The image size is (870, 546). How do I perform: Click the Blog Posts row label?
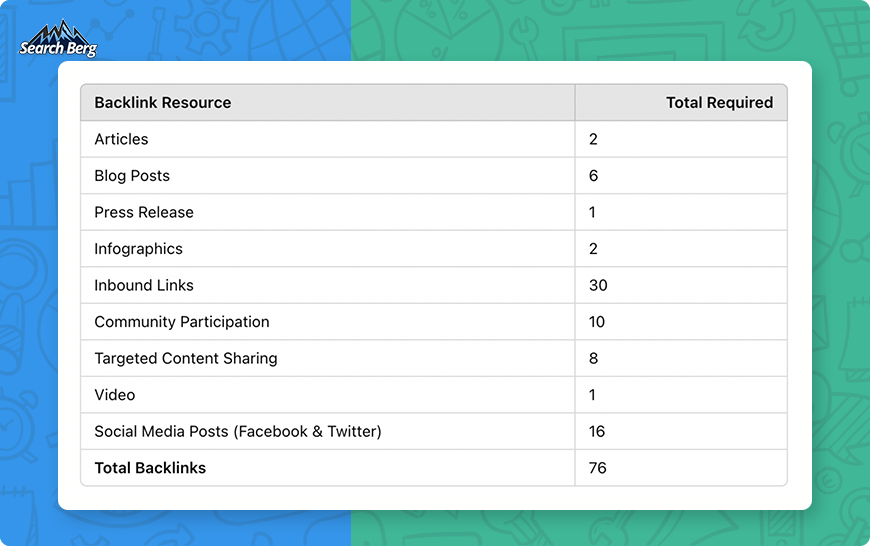(132, 176)
